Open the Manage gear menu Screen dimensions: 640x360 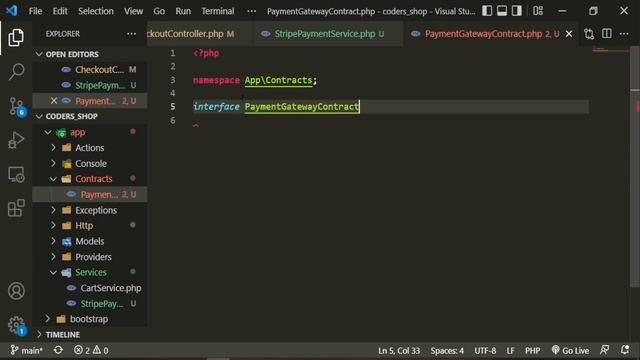click(x=16, y=325)
